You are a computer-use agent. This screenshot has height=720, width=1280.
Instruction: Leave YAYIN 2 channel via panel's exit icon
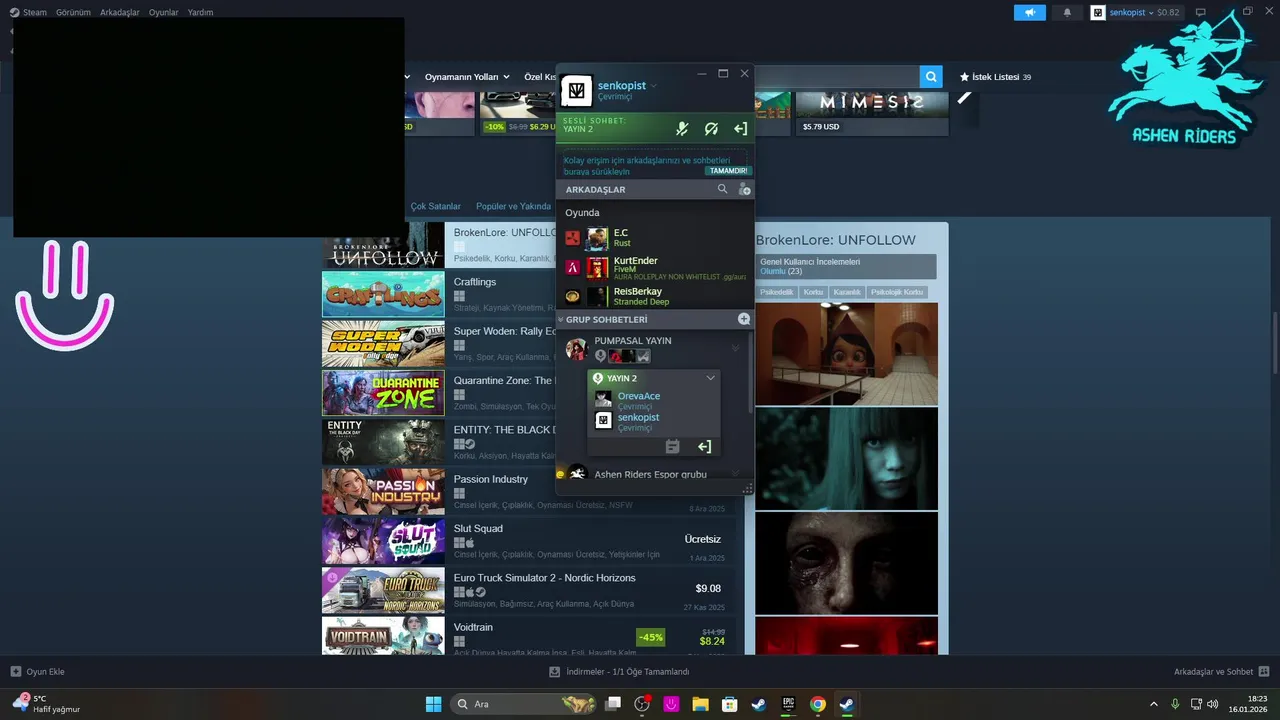click(x=704, y=447)
